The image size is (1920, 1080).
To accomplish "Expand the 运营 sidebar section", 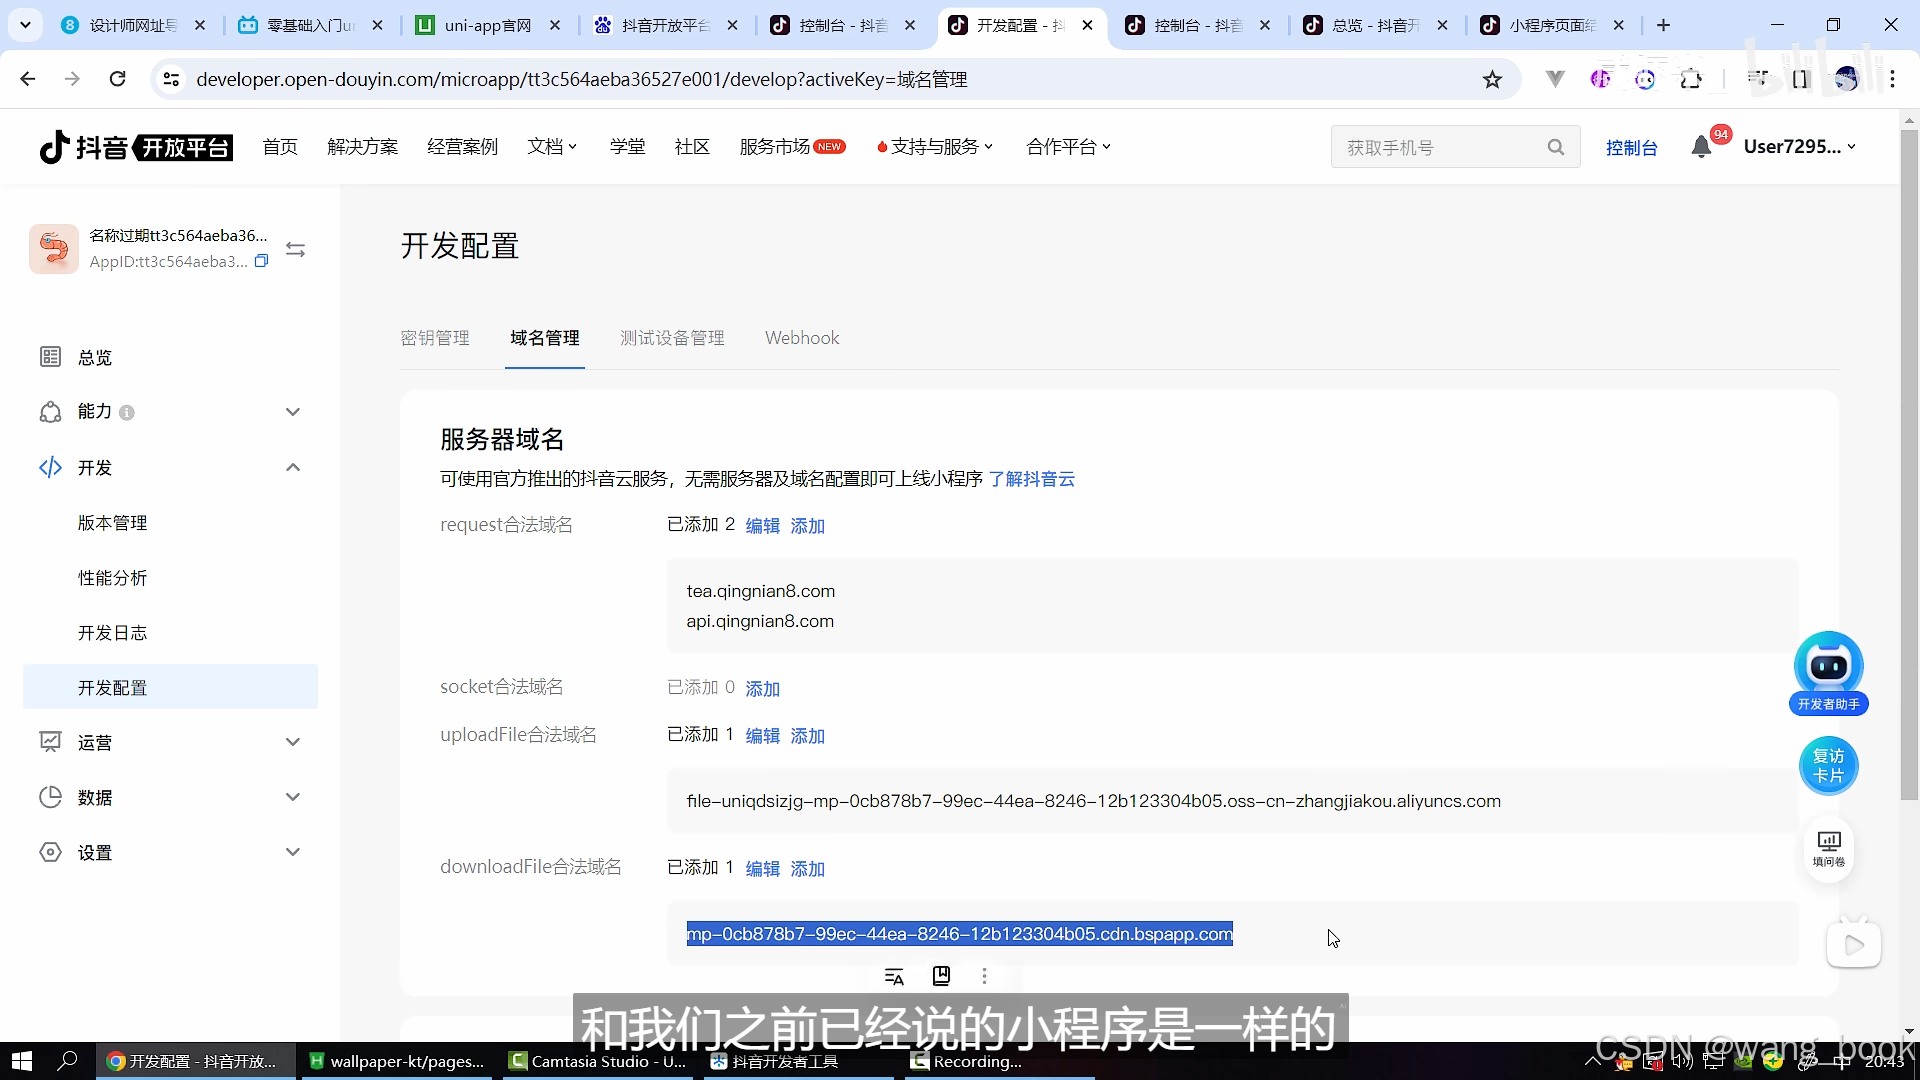I will coord(293,742).
